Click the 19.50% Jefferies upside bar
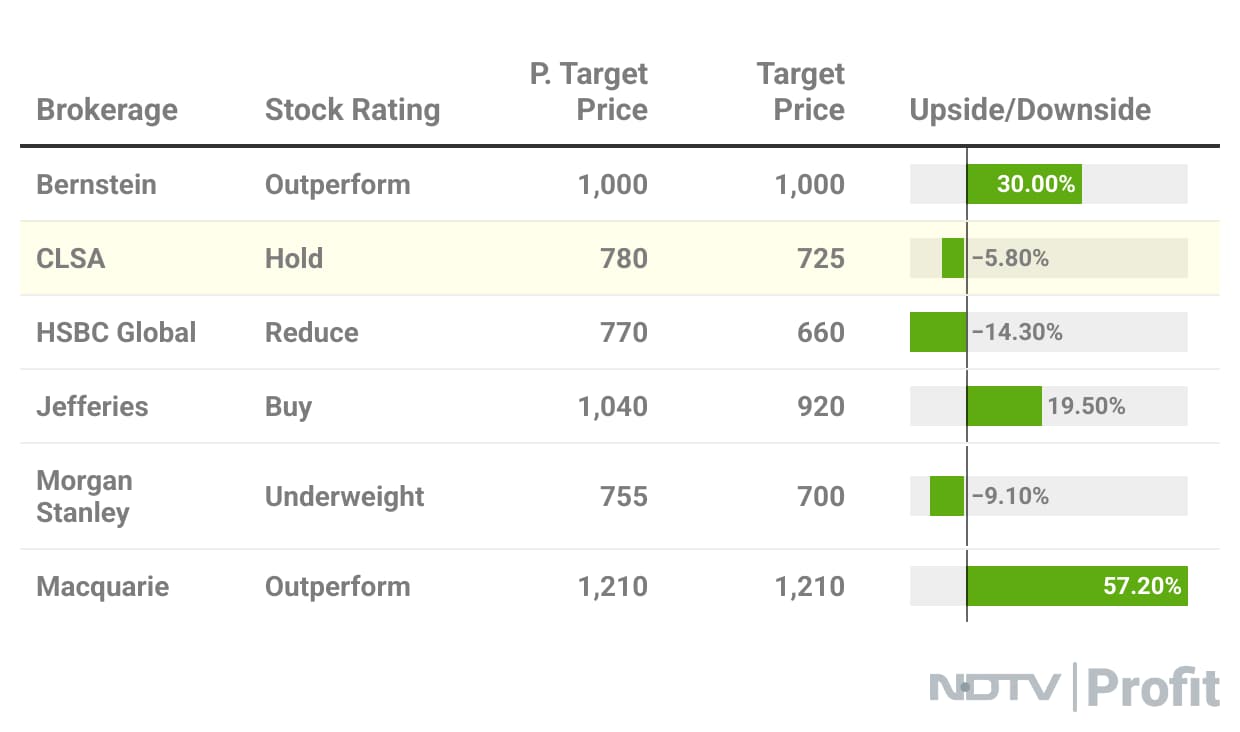 (1004, 406)
